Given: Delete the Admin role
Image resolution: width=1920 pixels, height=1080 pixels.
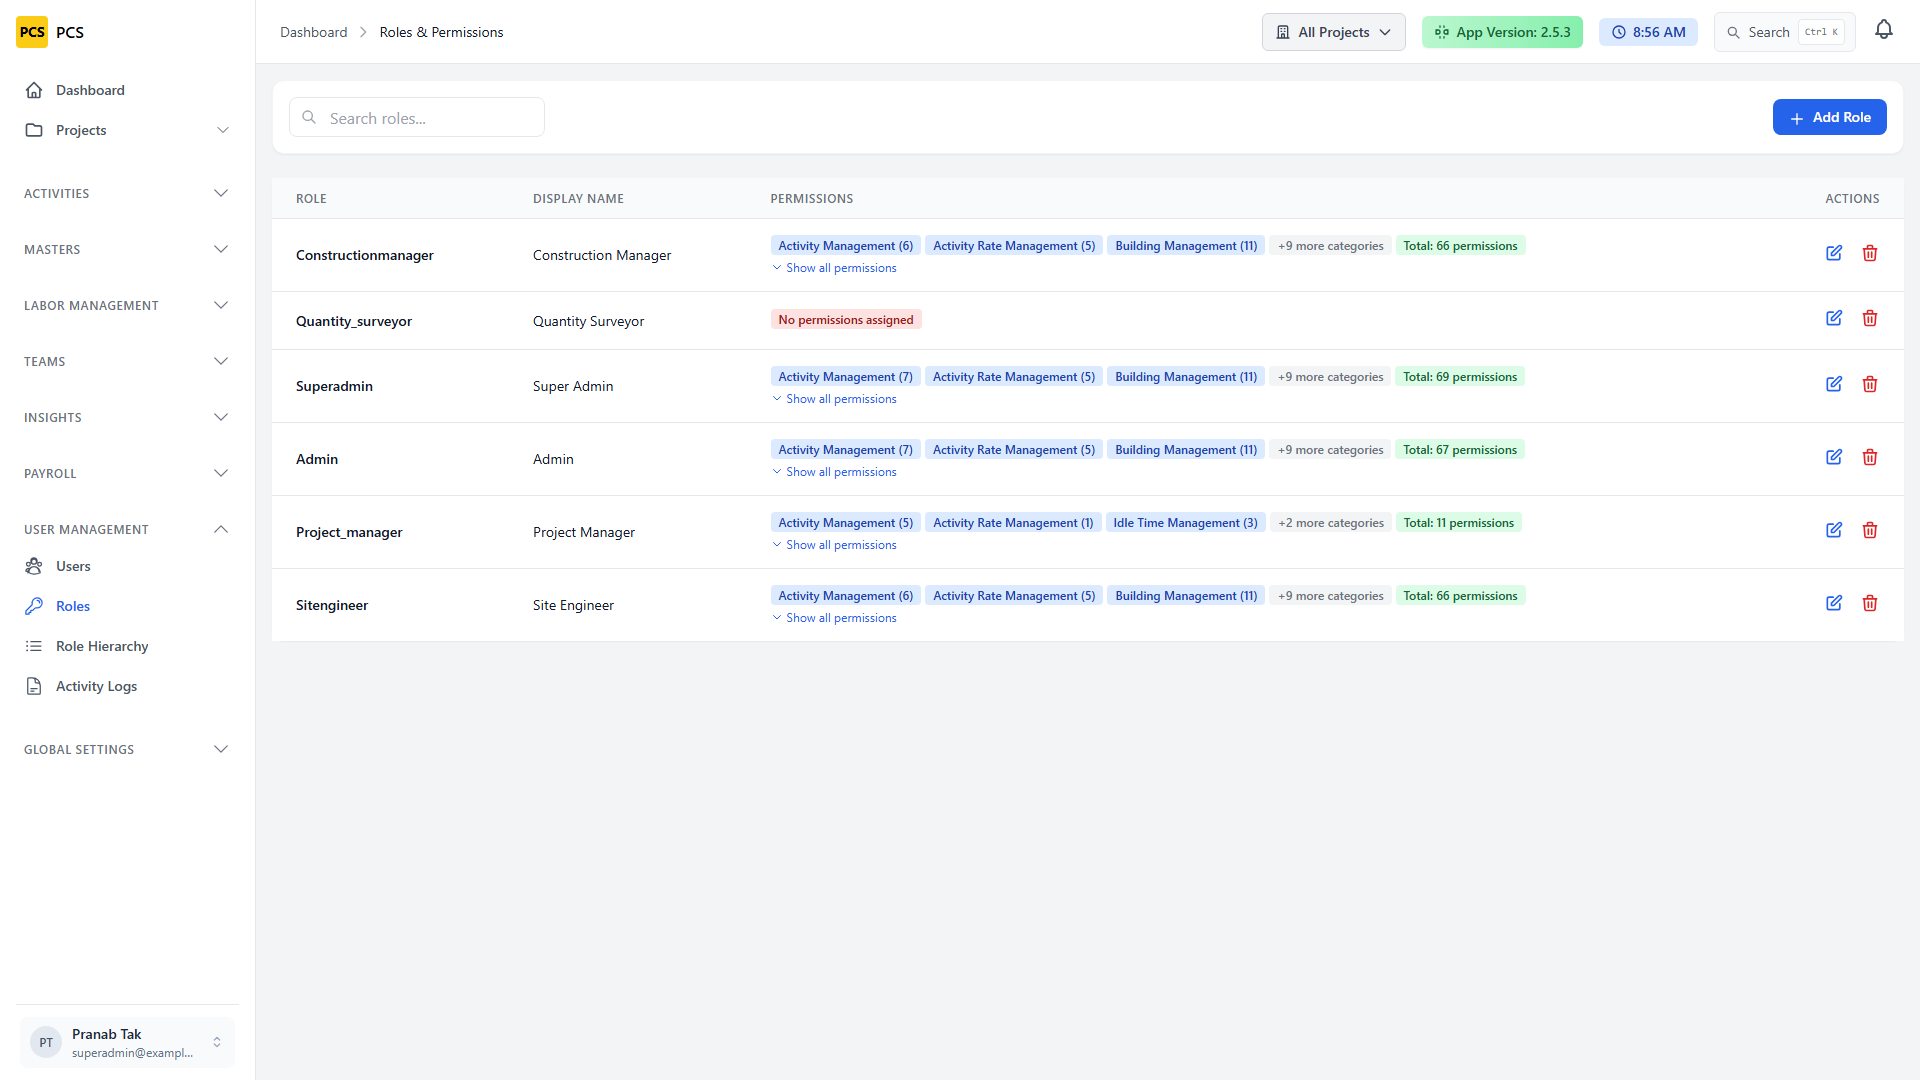Looking at the screenshot, I should coord(1870,457).
